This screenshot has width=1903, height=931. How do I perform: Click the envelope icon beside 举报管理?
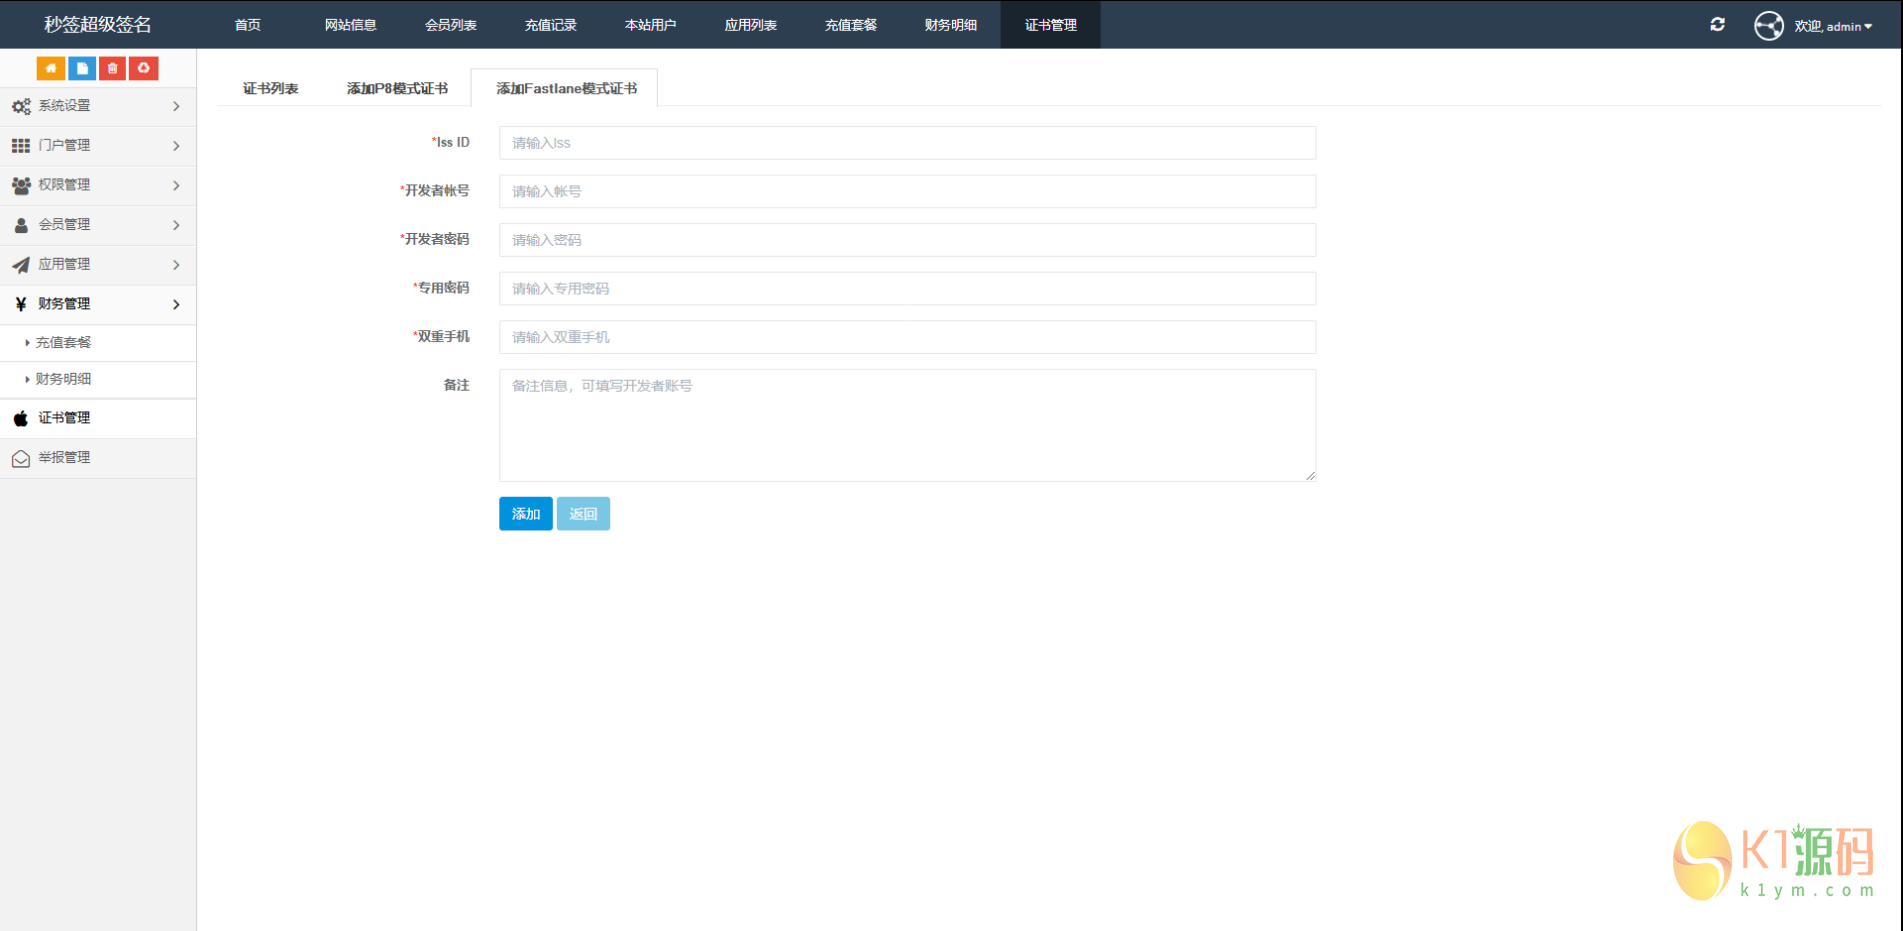21,458
